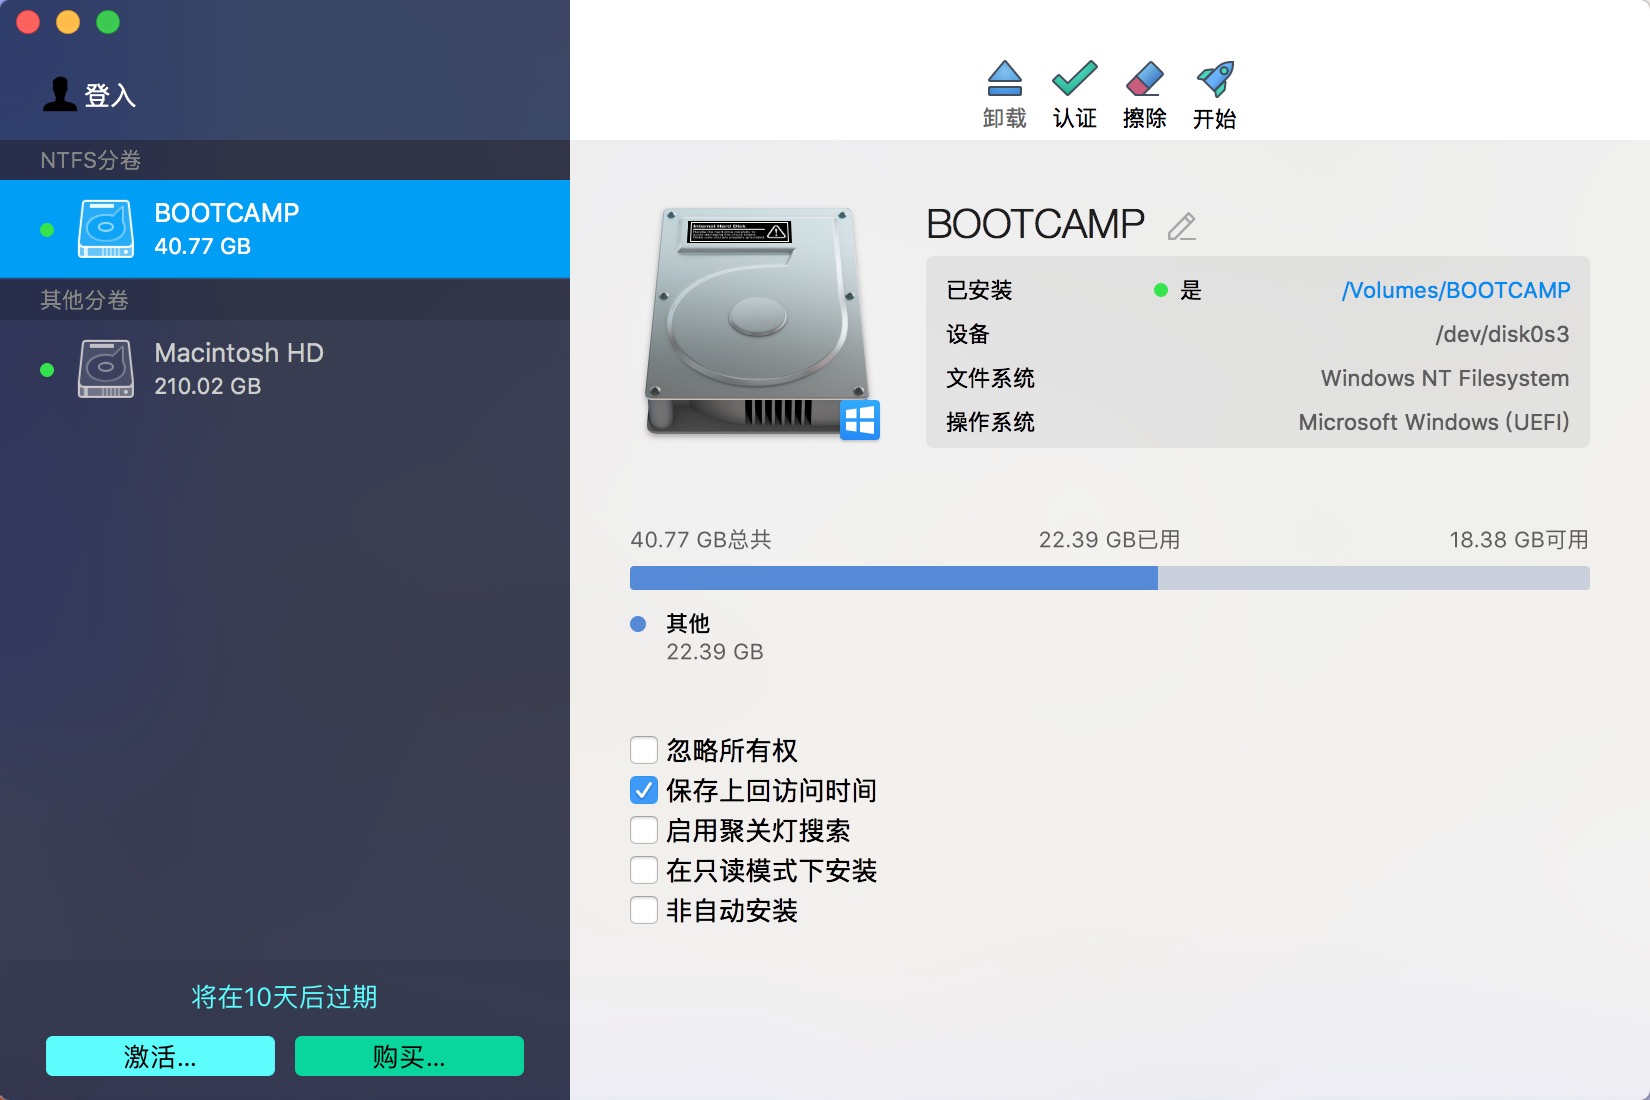This screenshot has width=1650, height=1100.
Task: Select Macintosh HD 210.02 GB volume
Action: [285, 369]
